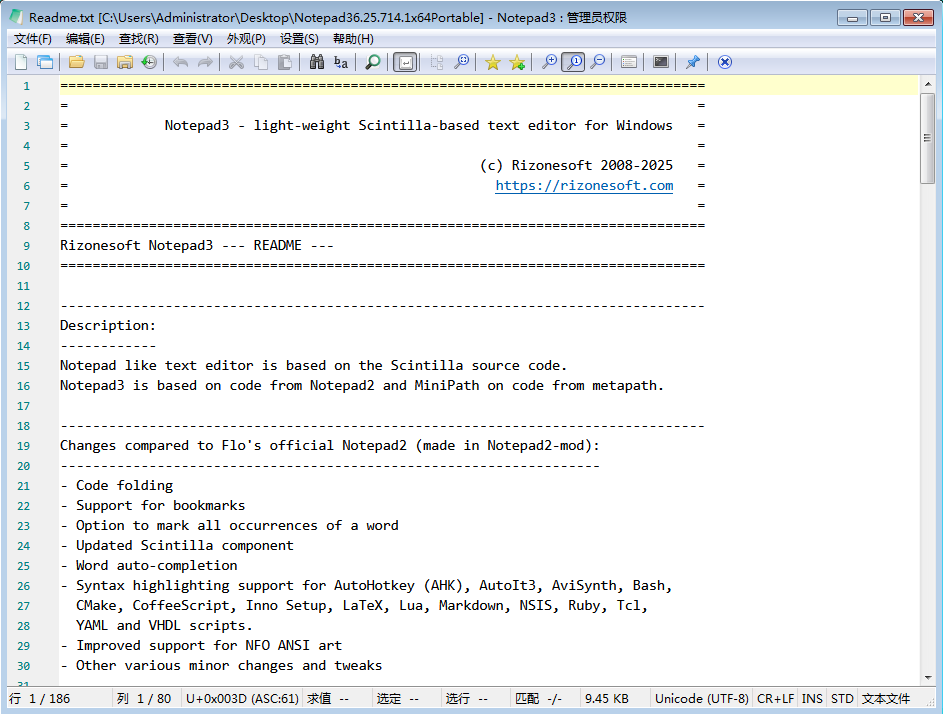This screenshot has width=943, height=714.
Task: Click the reset zoom magnifier button
Action: (573, 62)
